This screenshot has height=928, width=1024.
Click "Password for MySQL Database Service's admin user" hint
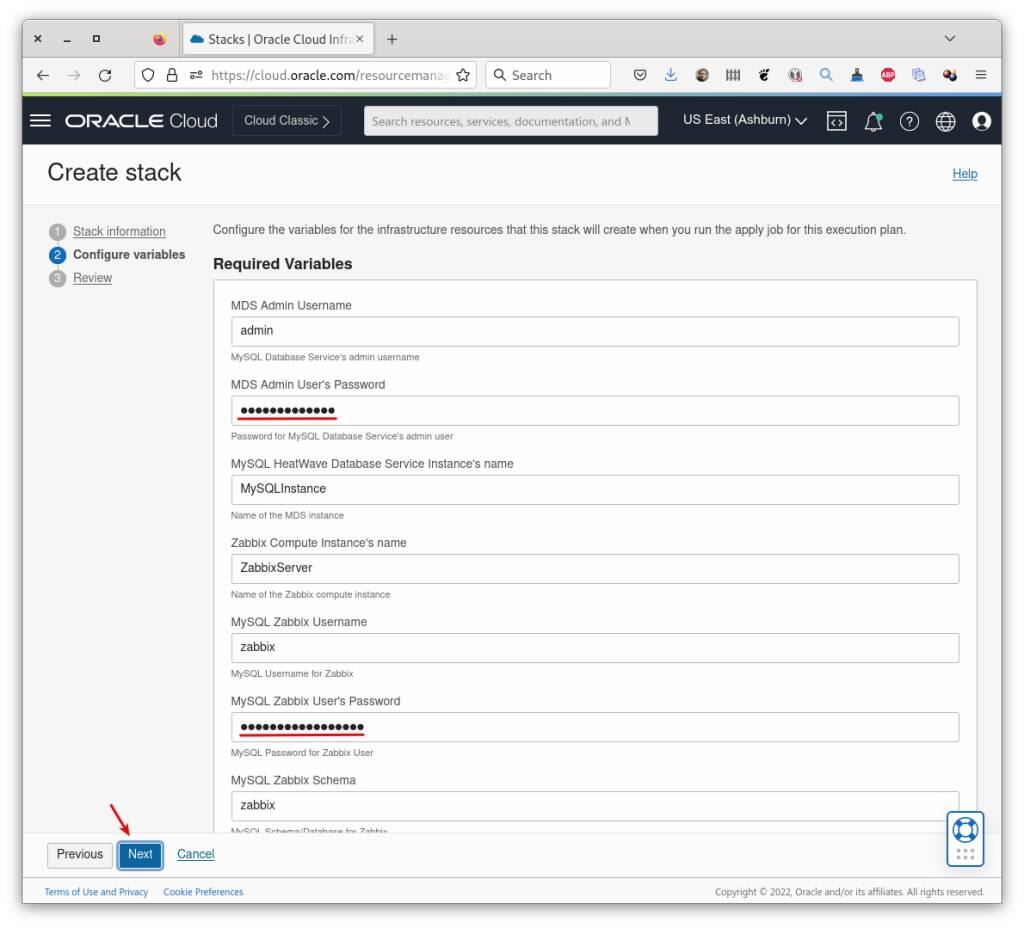click(x=342, y=436)
